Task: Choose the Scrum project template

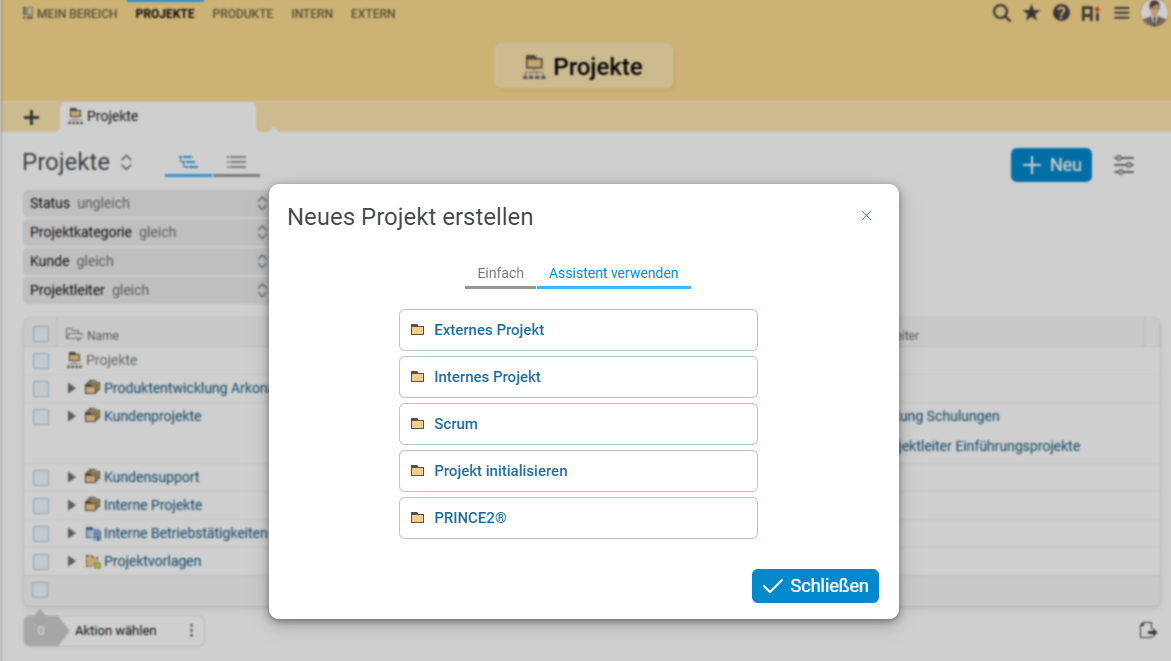Action: click(578, 424)
